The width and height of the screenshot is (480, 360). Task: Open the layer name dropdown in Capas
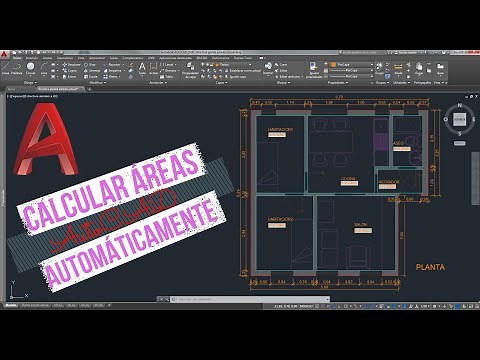tap(227, 65)
